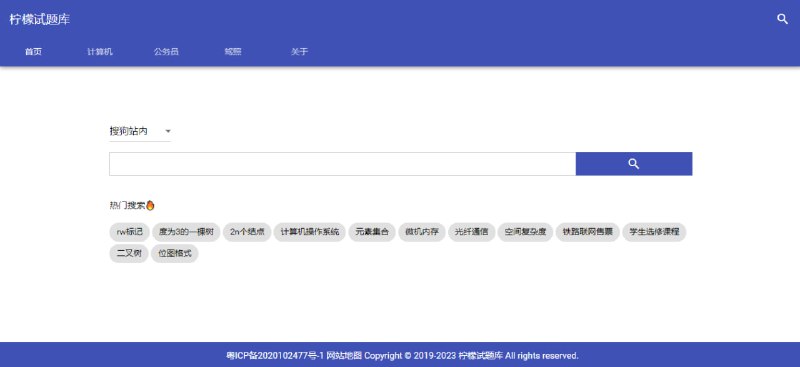The height and width of the screenshot is (367, 800).
Task: Select the rw标记 hot search tag
Action: 129,232
